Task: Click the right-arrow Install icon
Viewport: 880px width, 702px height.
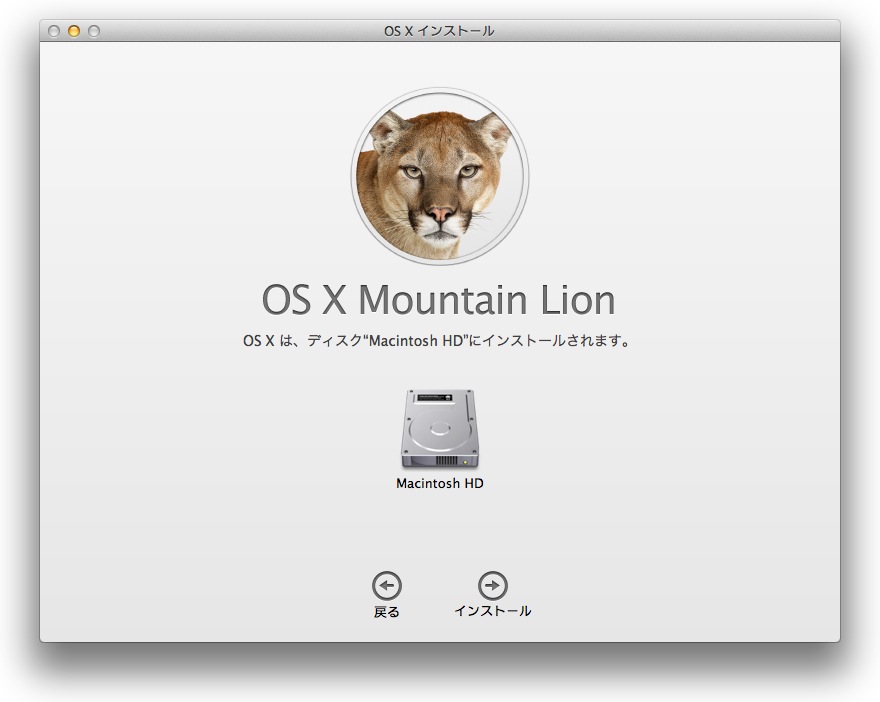Action: 492,586
